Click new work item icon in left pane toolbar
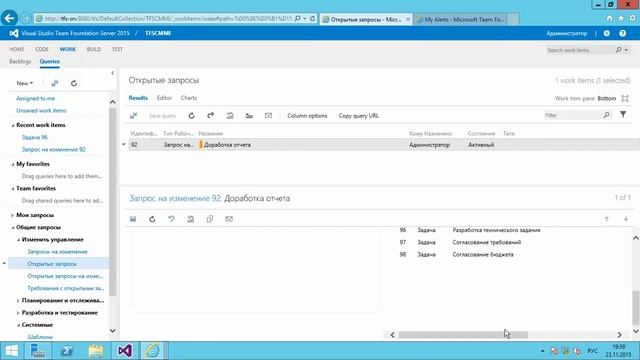640x360 pixels. pyautogui.click(x=54, y=83)
